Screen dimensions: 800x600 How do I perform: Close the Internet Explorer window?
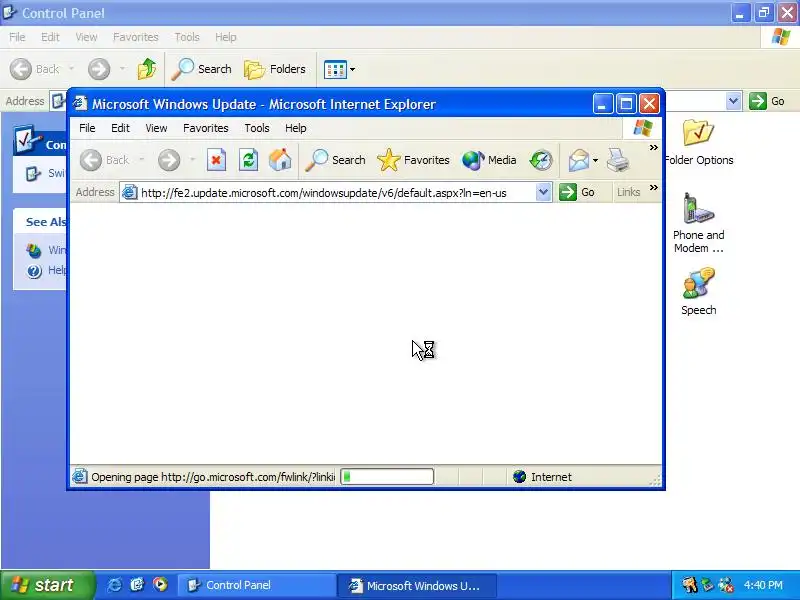[649, 104]
